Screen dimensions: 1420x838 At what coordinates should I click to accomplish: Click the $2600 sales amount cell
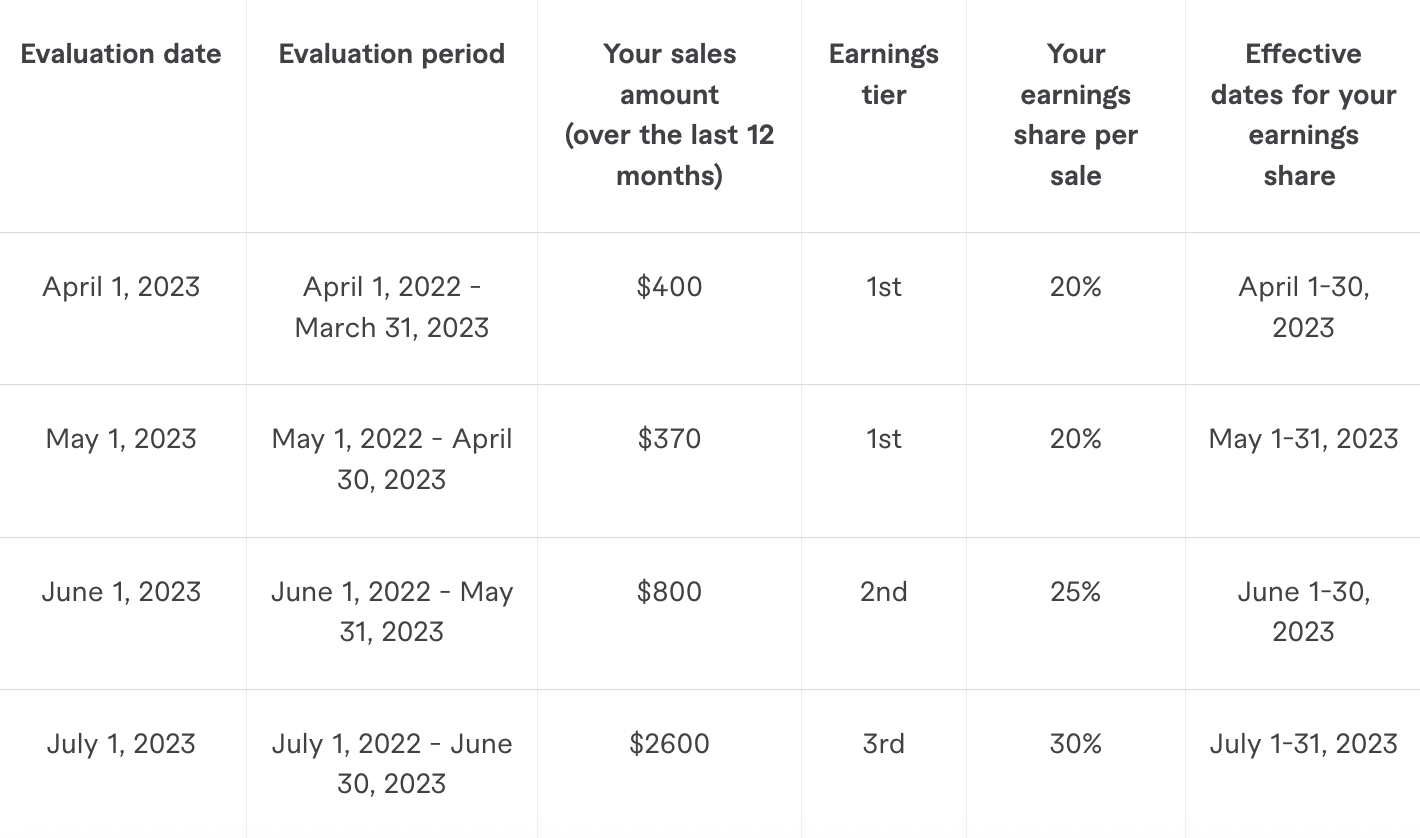(669, 744)
